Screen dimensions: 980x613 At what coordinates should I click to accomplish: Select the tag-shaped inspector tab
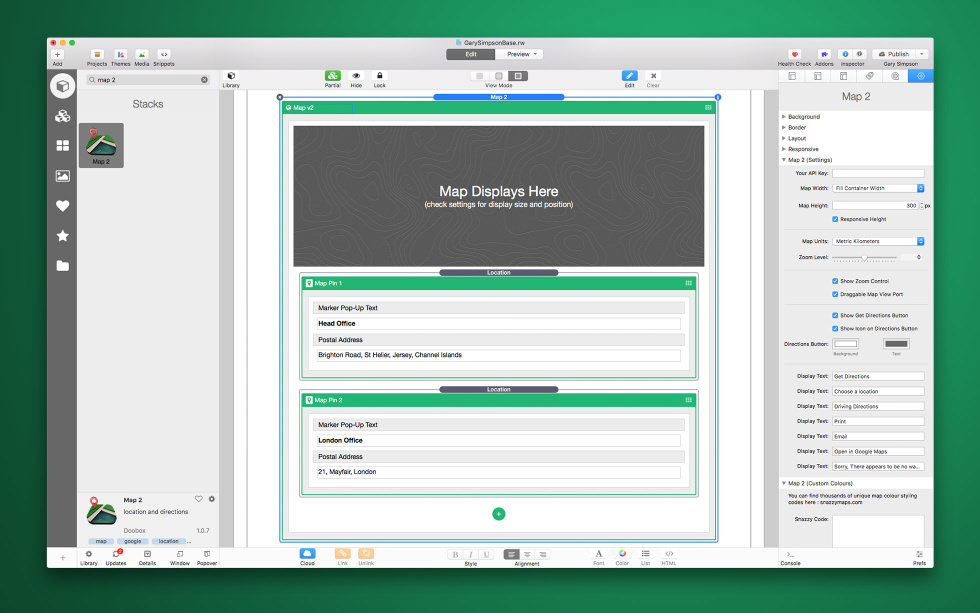tap(869, 76)
